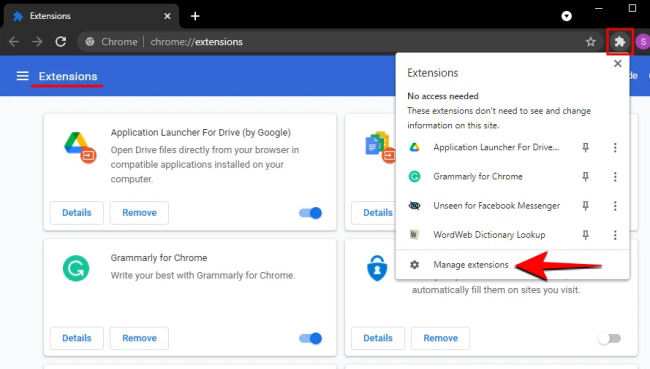
Task: Click Details for Grammarly for Chrome
Action: click(77, 338)
